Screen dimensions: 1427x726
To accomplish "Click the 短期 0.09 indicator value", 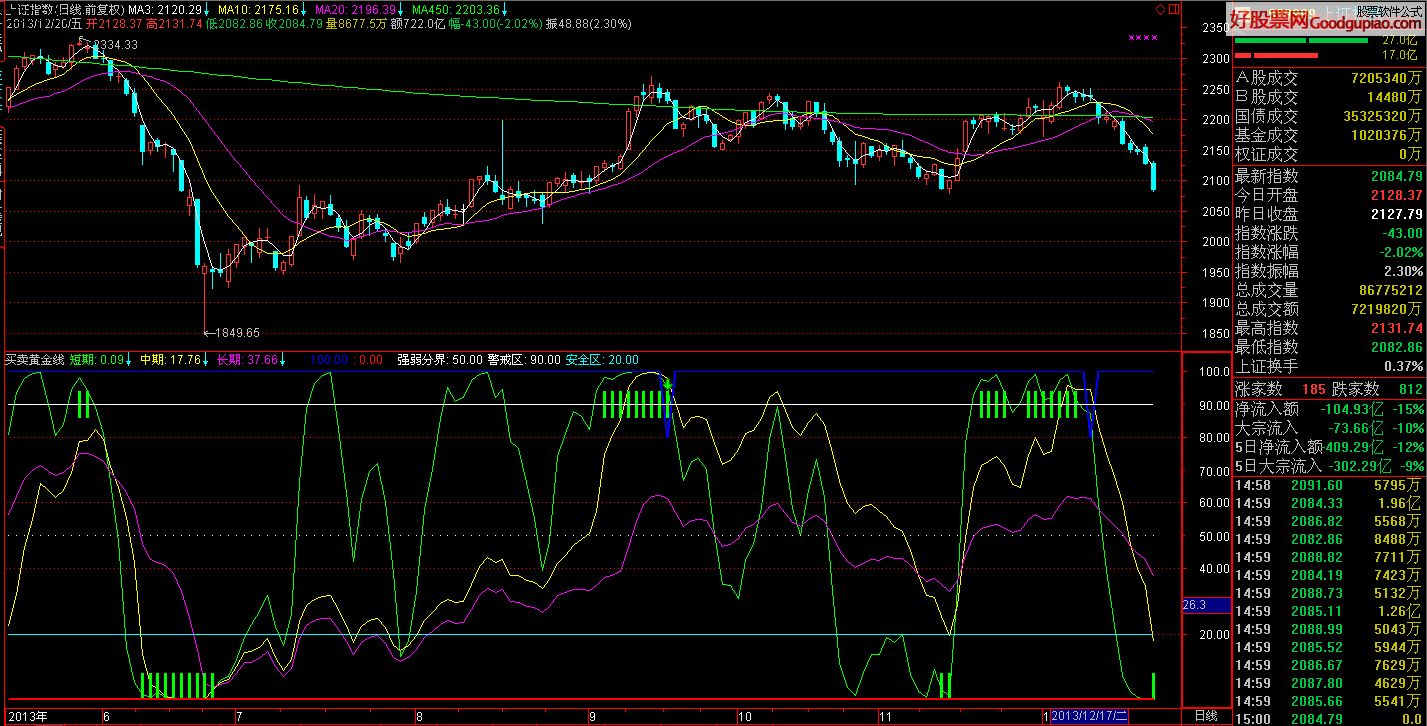I will click(98, 359).
